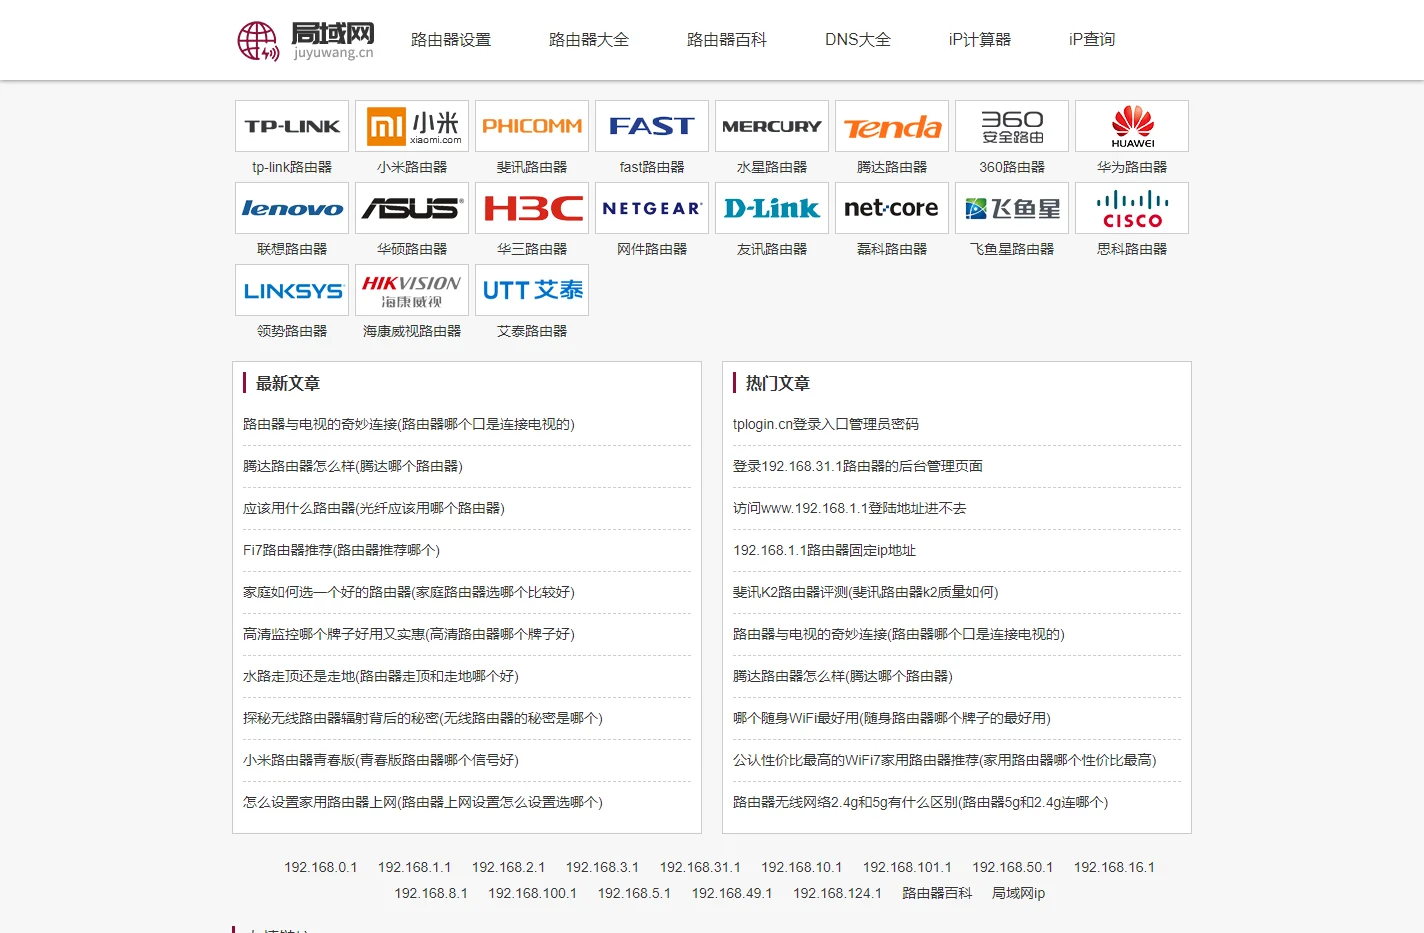Read 访问www.192.168.1.1登陆地址进不去 article
Image resolution: width=1424 pixels, height=933 pixels.
click(x=850, y=508)
